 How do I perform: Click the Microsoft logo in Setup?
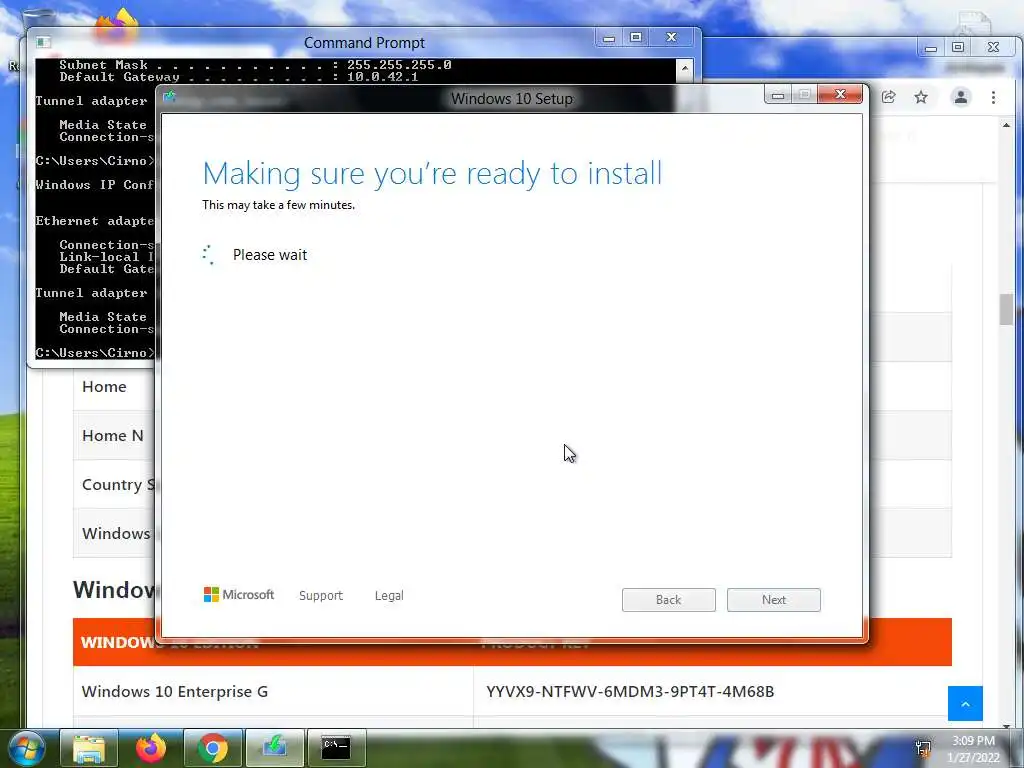[238, 595]
